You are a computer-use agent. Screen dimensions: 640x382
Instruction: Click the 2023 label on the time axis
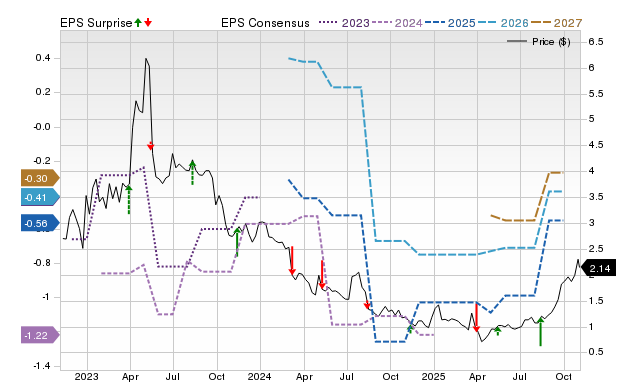(x=86, y=376)
